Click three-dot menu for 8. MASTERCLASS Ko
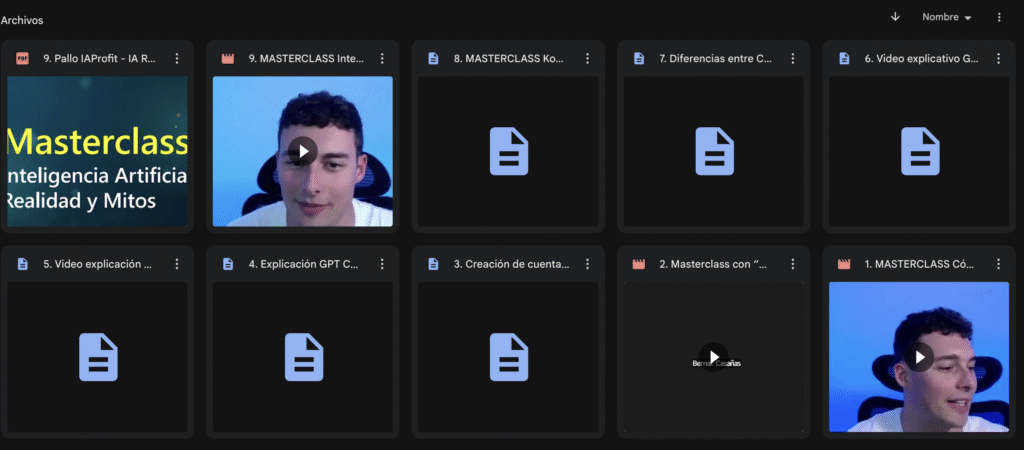 point(588,59)
